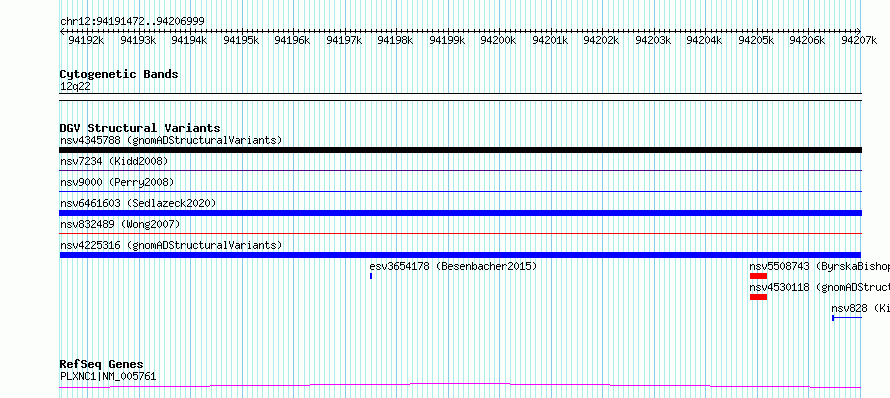890x398 pixels.
Task: Select variant label esv3654178 (Besenbacher2015)
Action: (453, 266)
